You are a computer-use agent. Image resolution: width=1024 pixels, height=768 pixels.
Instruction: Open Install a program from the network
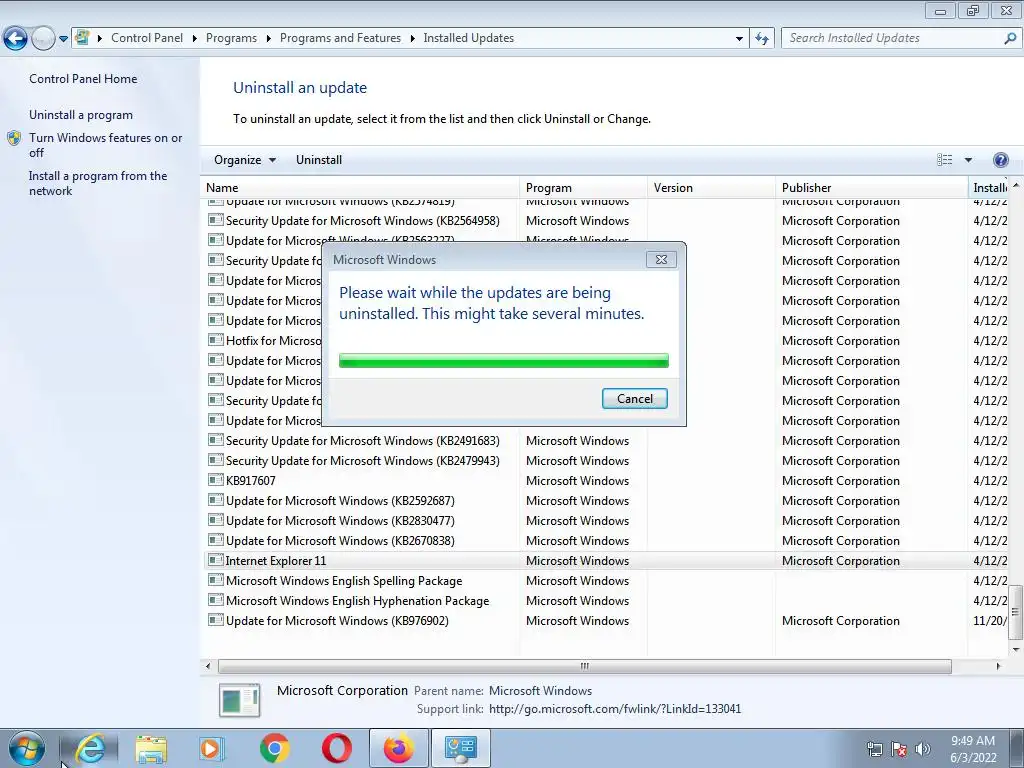point(98,184)
